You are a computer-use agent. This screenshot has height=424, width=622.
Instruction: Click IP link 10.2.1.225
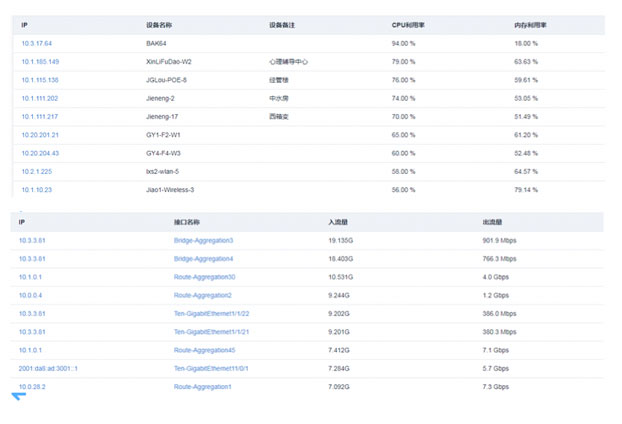tap(37, 171)
